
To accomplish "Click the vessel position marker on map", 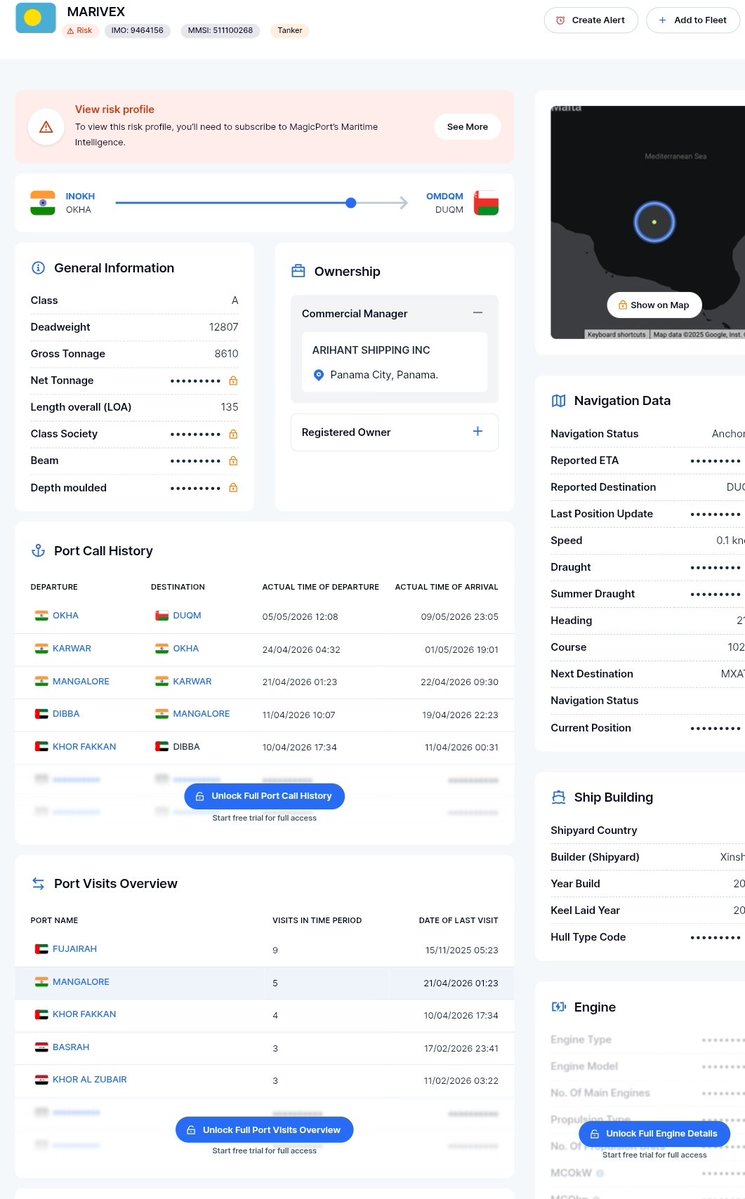I will (654, 222).
